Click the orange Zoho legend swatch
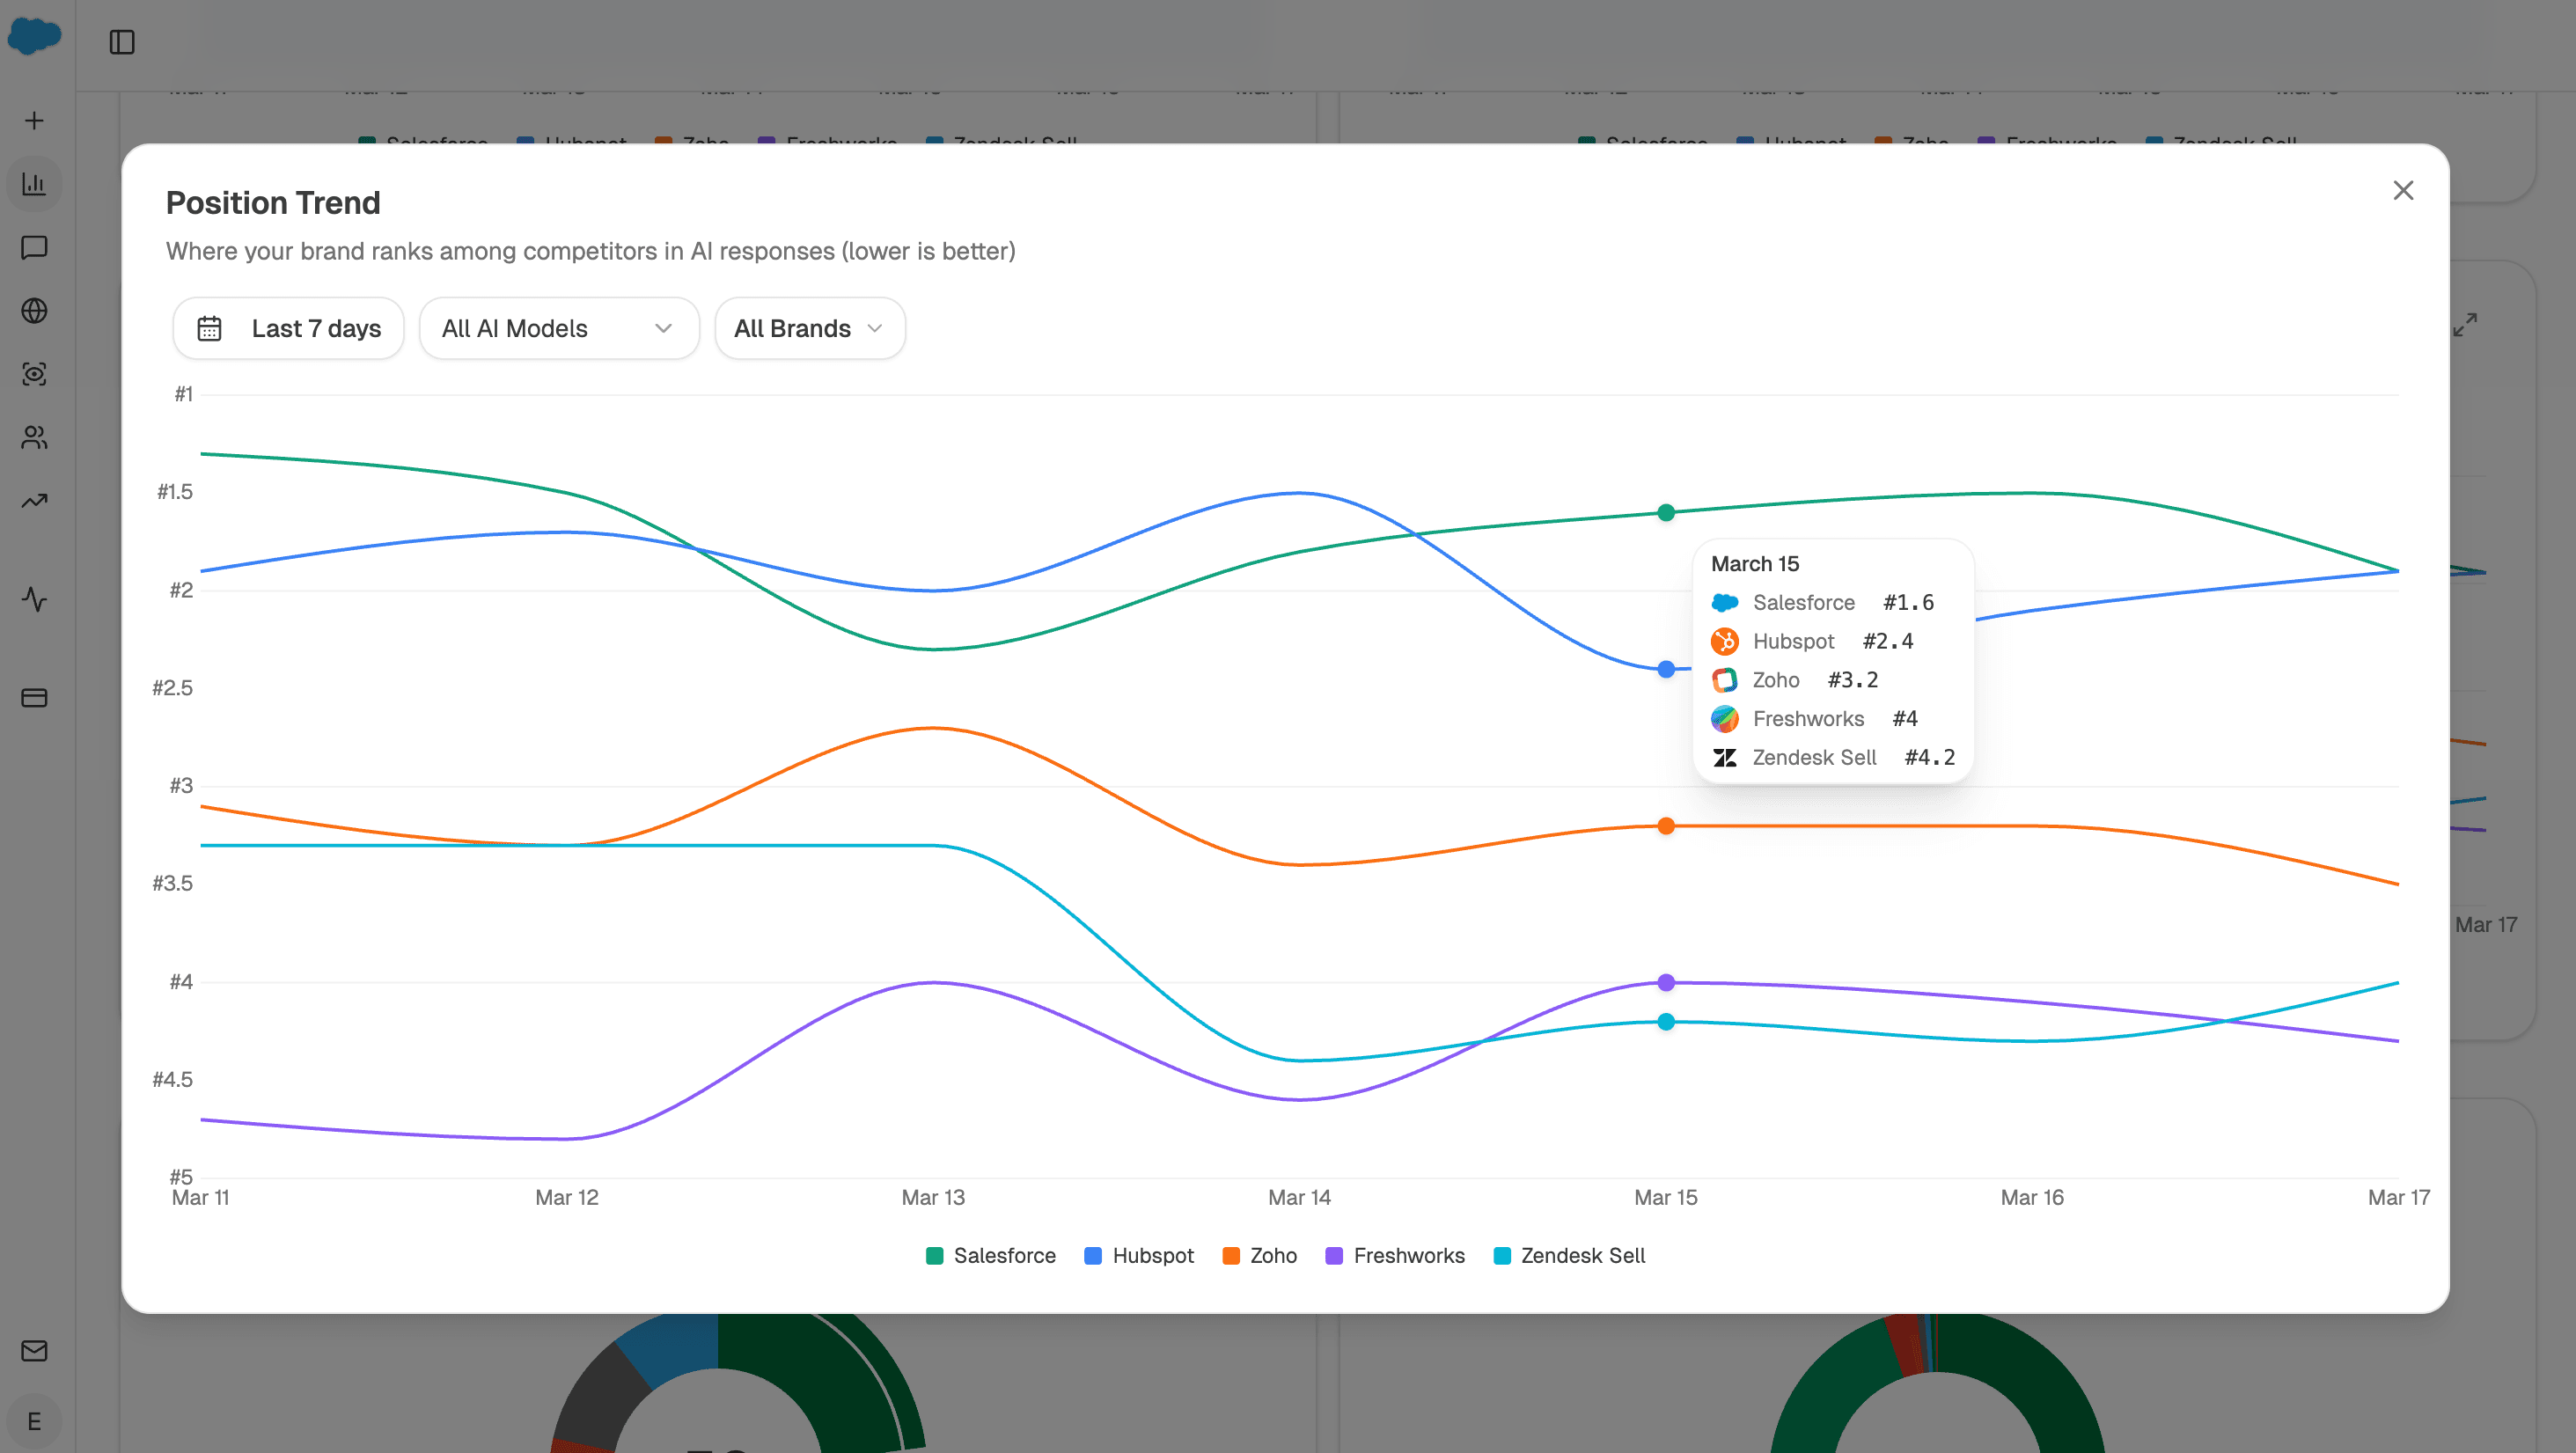 pyautogui.click(x=1231, y=1256)
